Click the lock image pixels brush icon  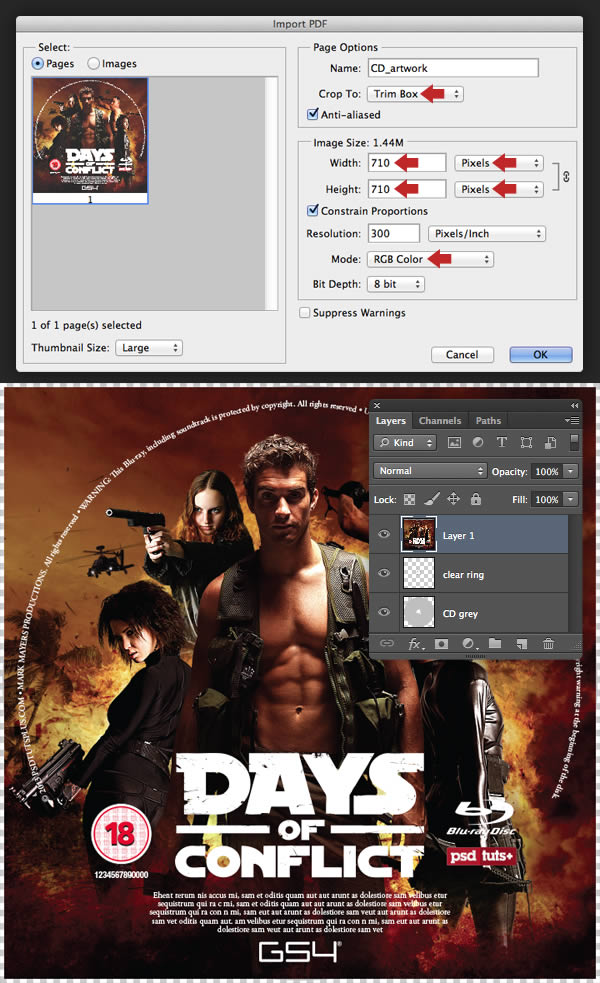pos(432,499)
